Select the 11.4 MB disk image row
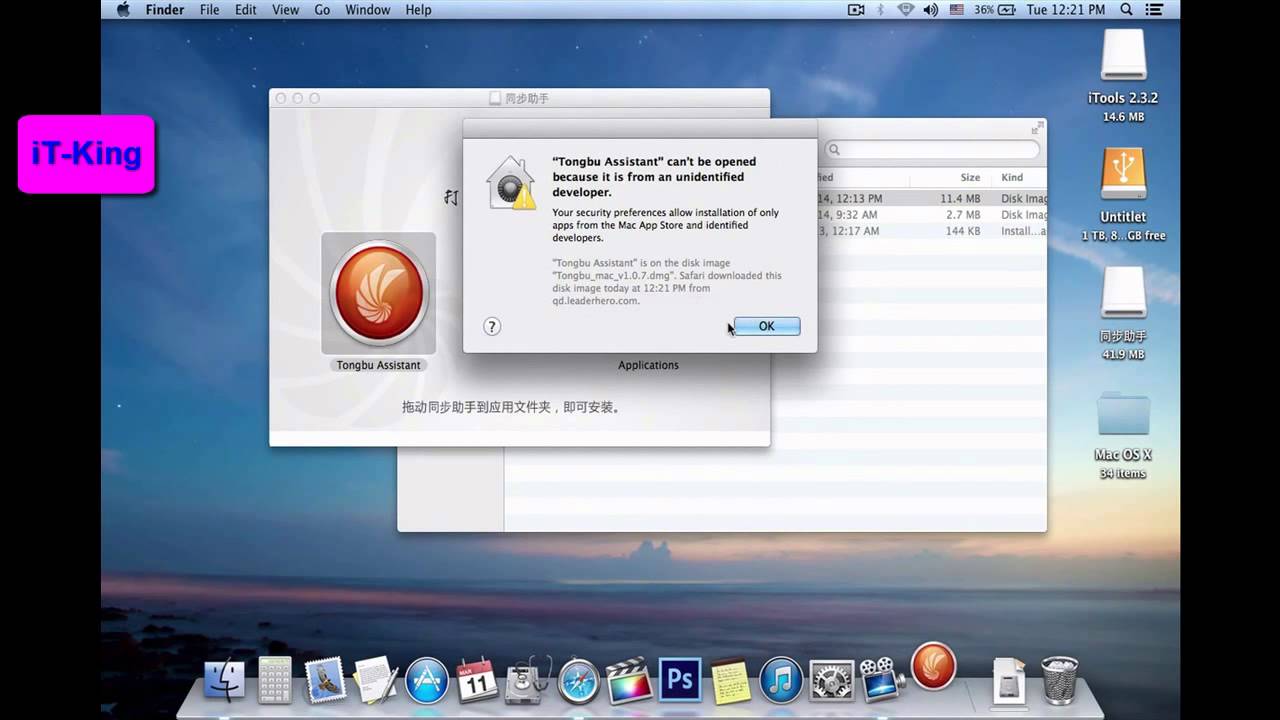The width and height of the screenshot is (1280, 720). click(x=932, y=199)
